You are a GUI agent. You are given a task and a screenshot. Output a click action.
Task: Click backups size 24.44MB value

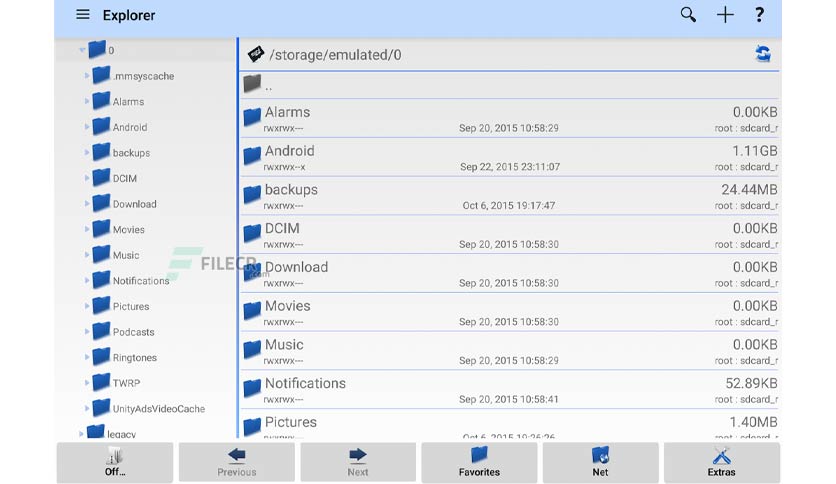(749, 190)
